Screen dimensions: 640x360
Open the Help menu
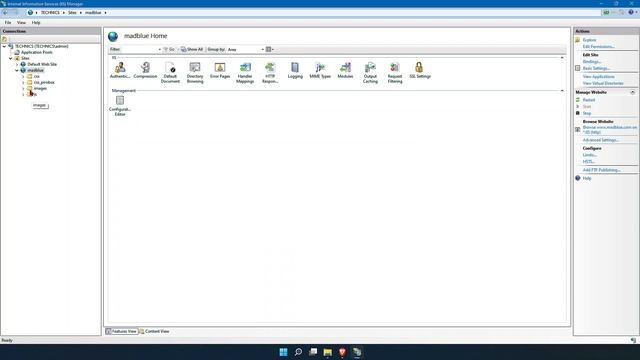pyautogui.click(x=36, y=23)
